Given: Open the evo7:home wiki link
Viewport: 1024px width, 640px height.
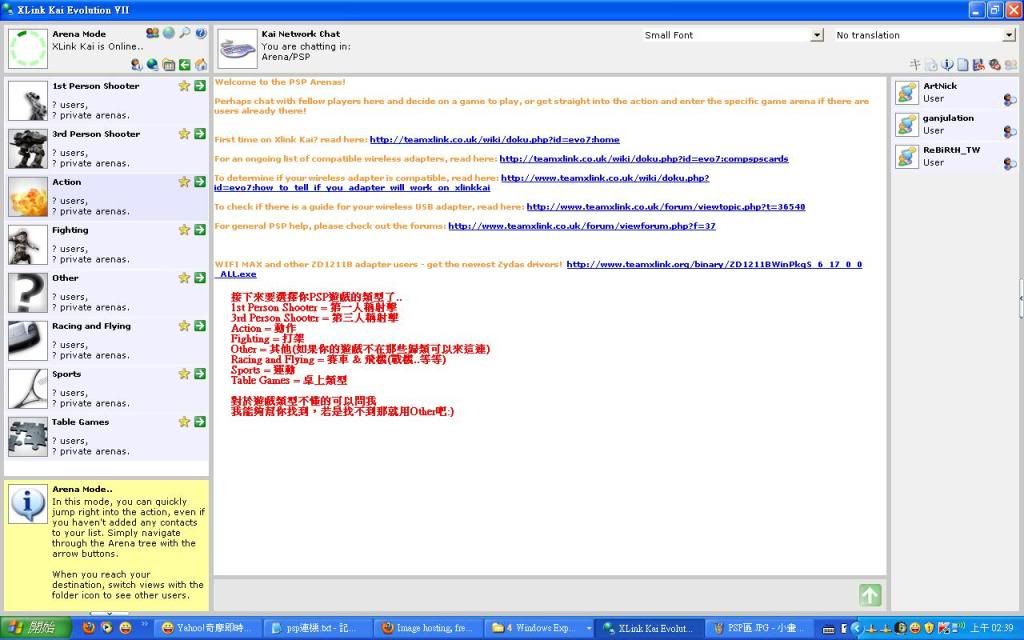Looking at the screenshot, I should coord(494,139).
